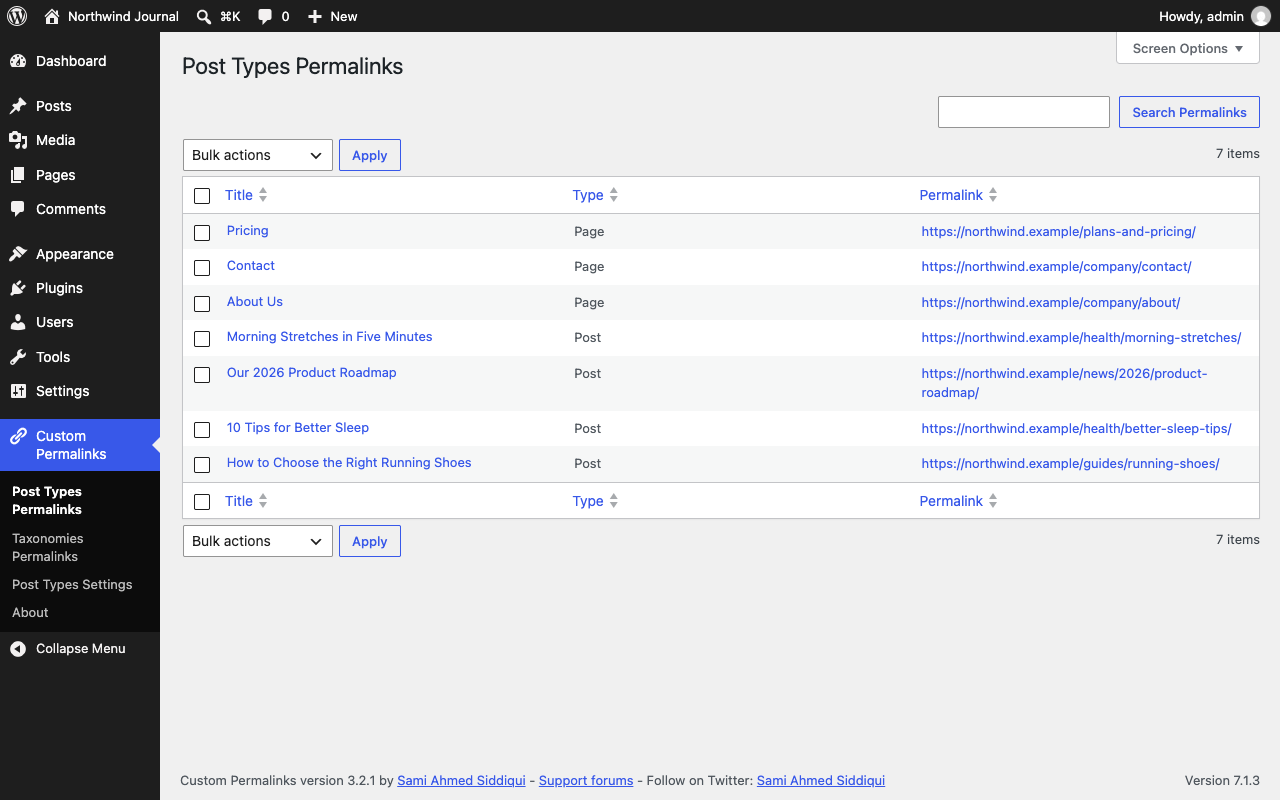Viewport: 1280px width, 800px height.
Task: Check the box for the Pricing row
Action: coord(202,233)
